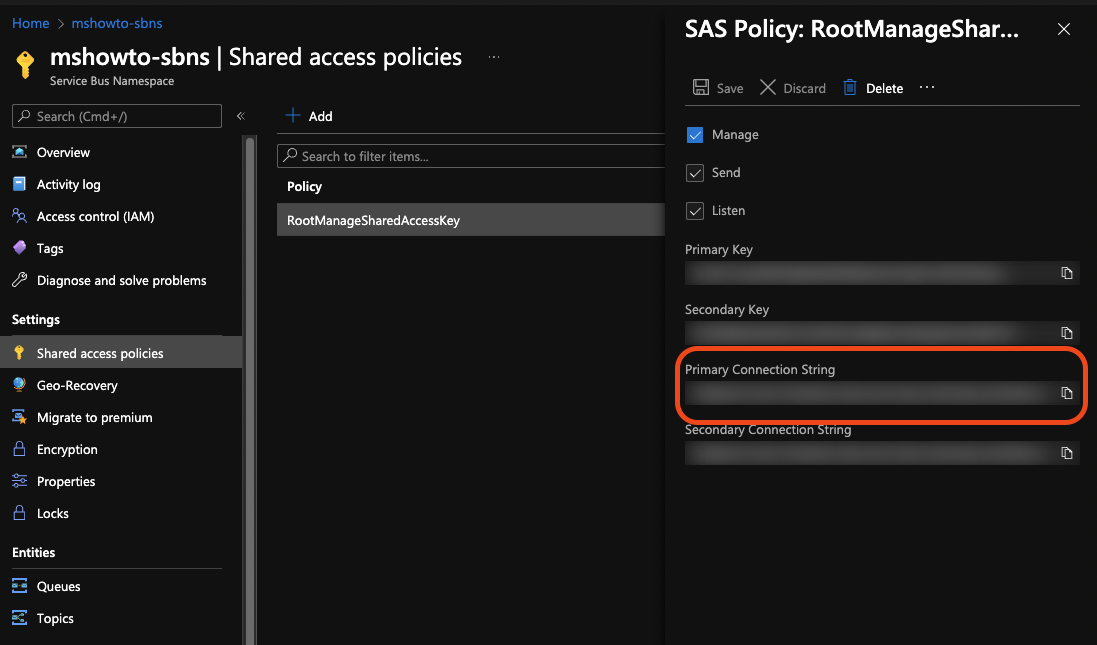1097x645 pixels.
Task: Focus the Search to filter items field
Action: click(471, 156)
